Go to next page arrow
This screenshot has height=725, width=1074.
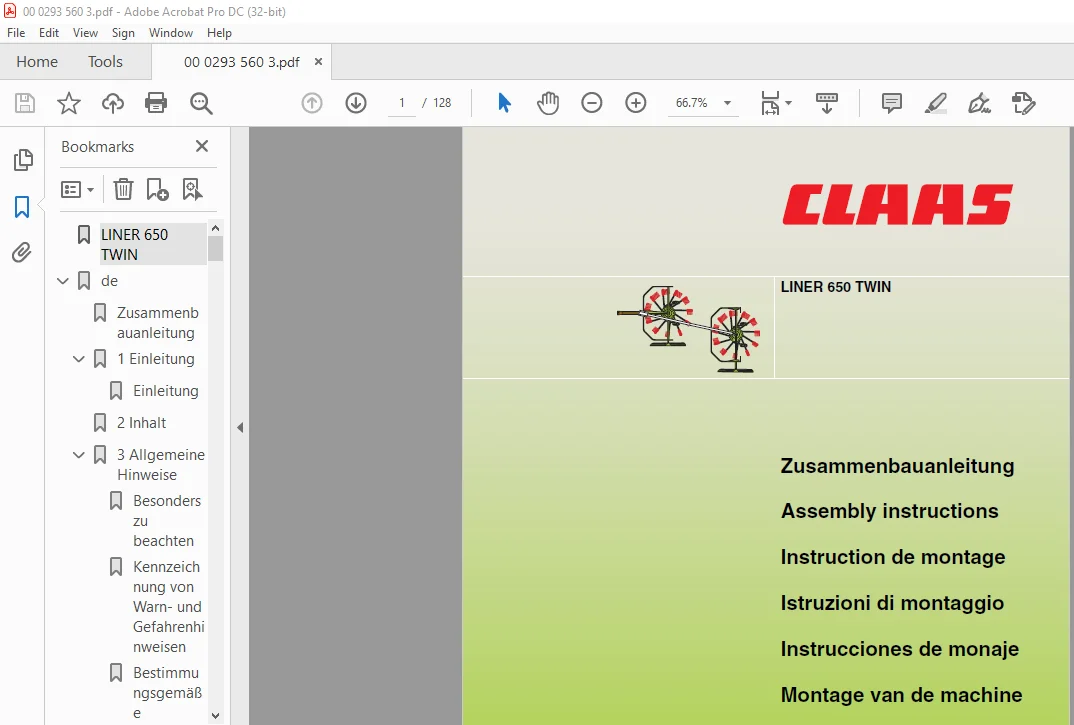click(x=356, y=103)
